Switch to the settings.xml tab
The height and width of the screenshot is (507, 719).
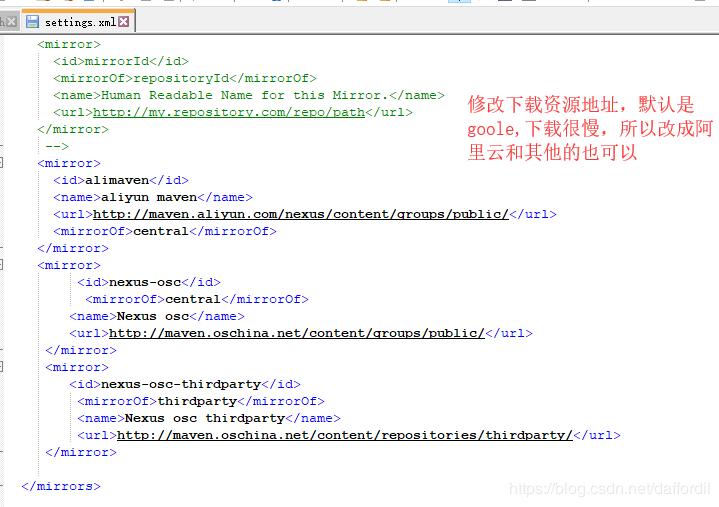79,21
